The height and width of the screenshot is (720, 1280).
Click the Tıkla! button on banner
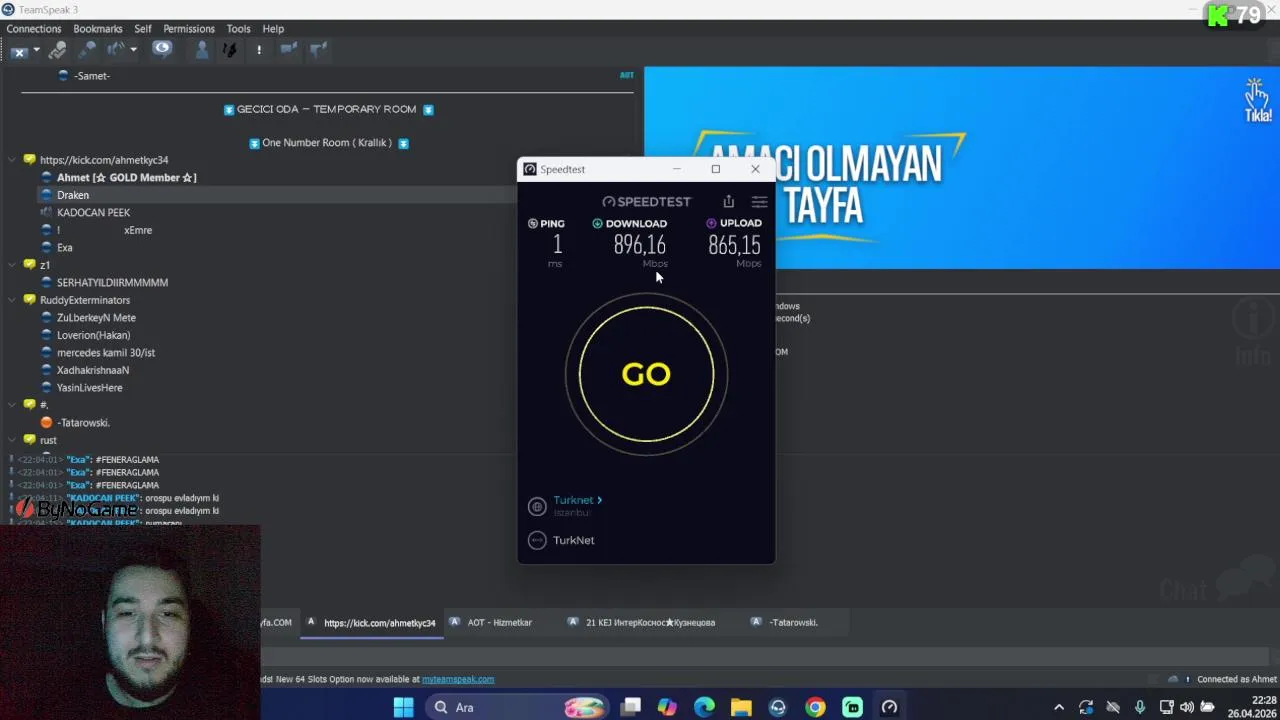[1257, 101]
